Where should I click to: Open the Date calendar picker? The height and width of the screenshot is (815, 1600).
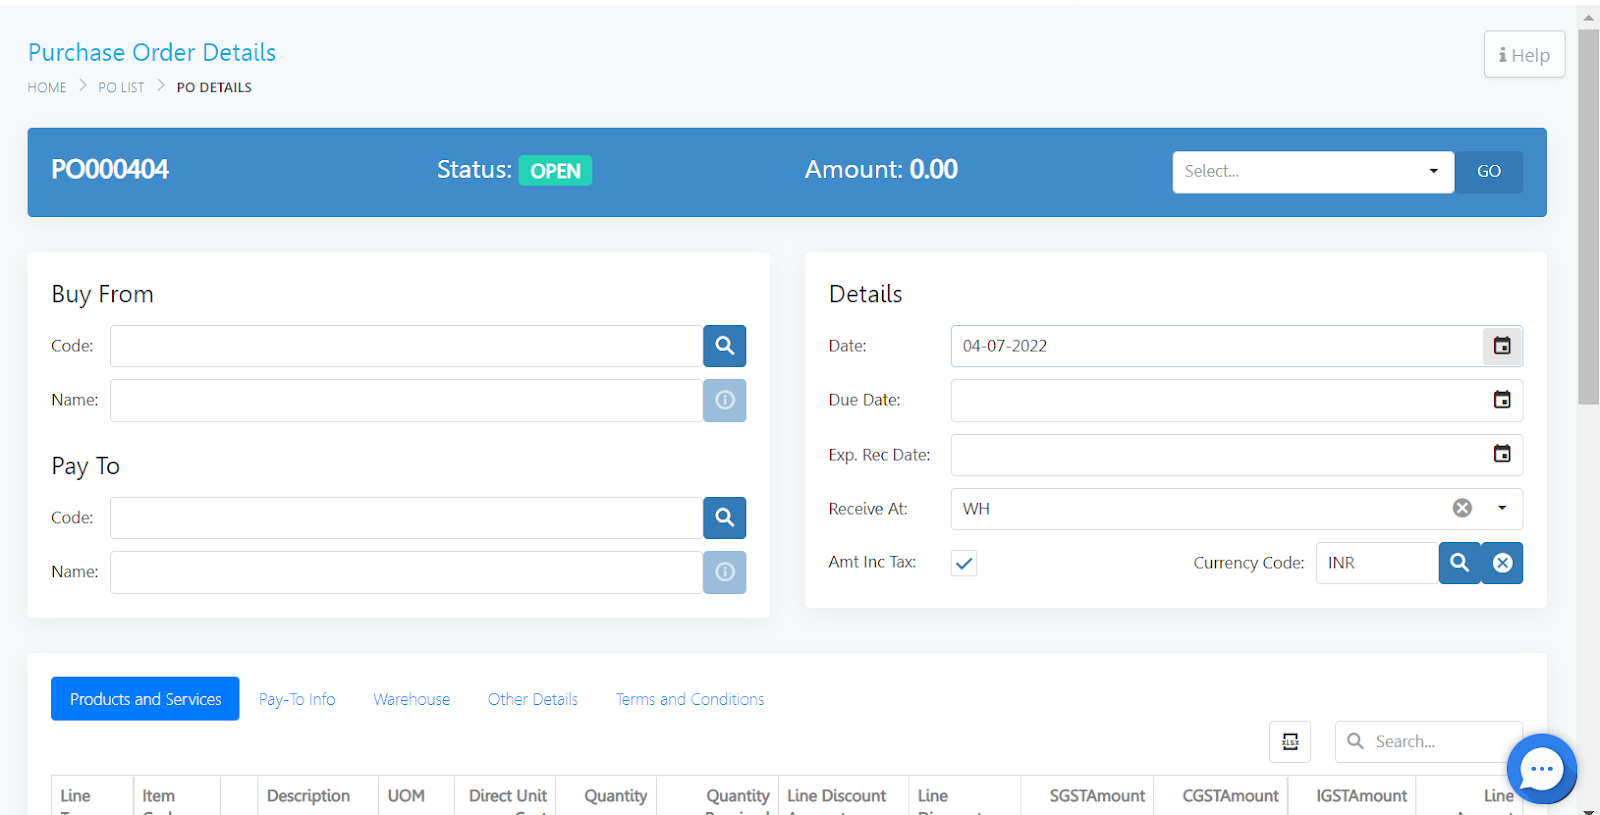(x=1502, y=346)
